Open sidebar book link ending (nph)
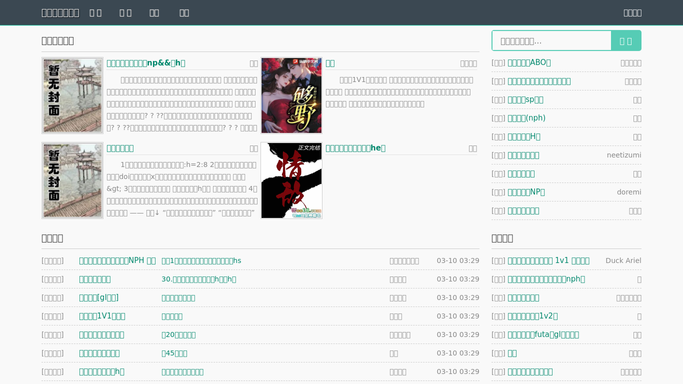 pyautogui.click(x=526, y=118)
